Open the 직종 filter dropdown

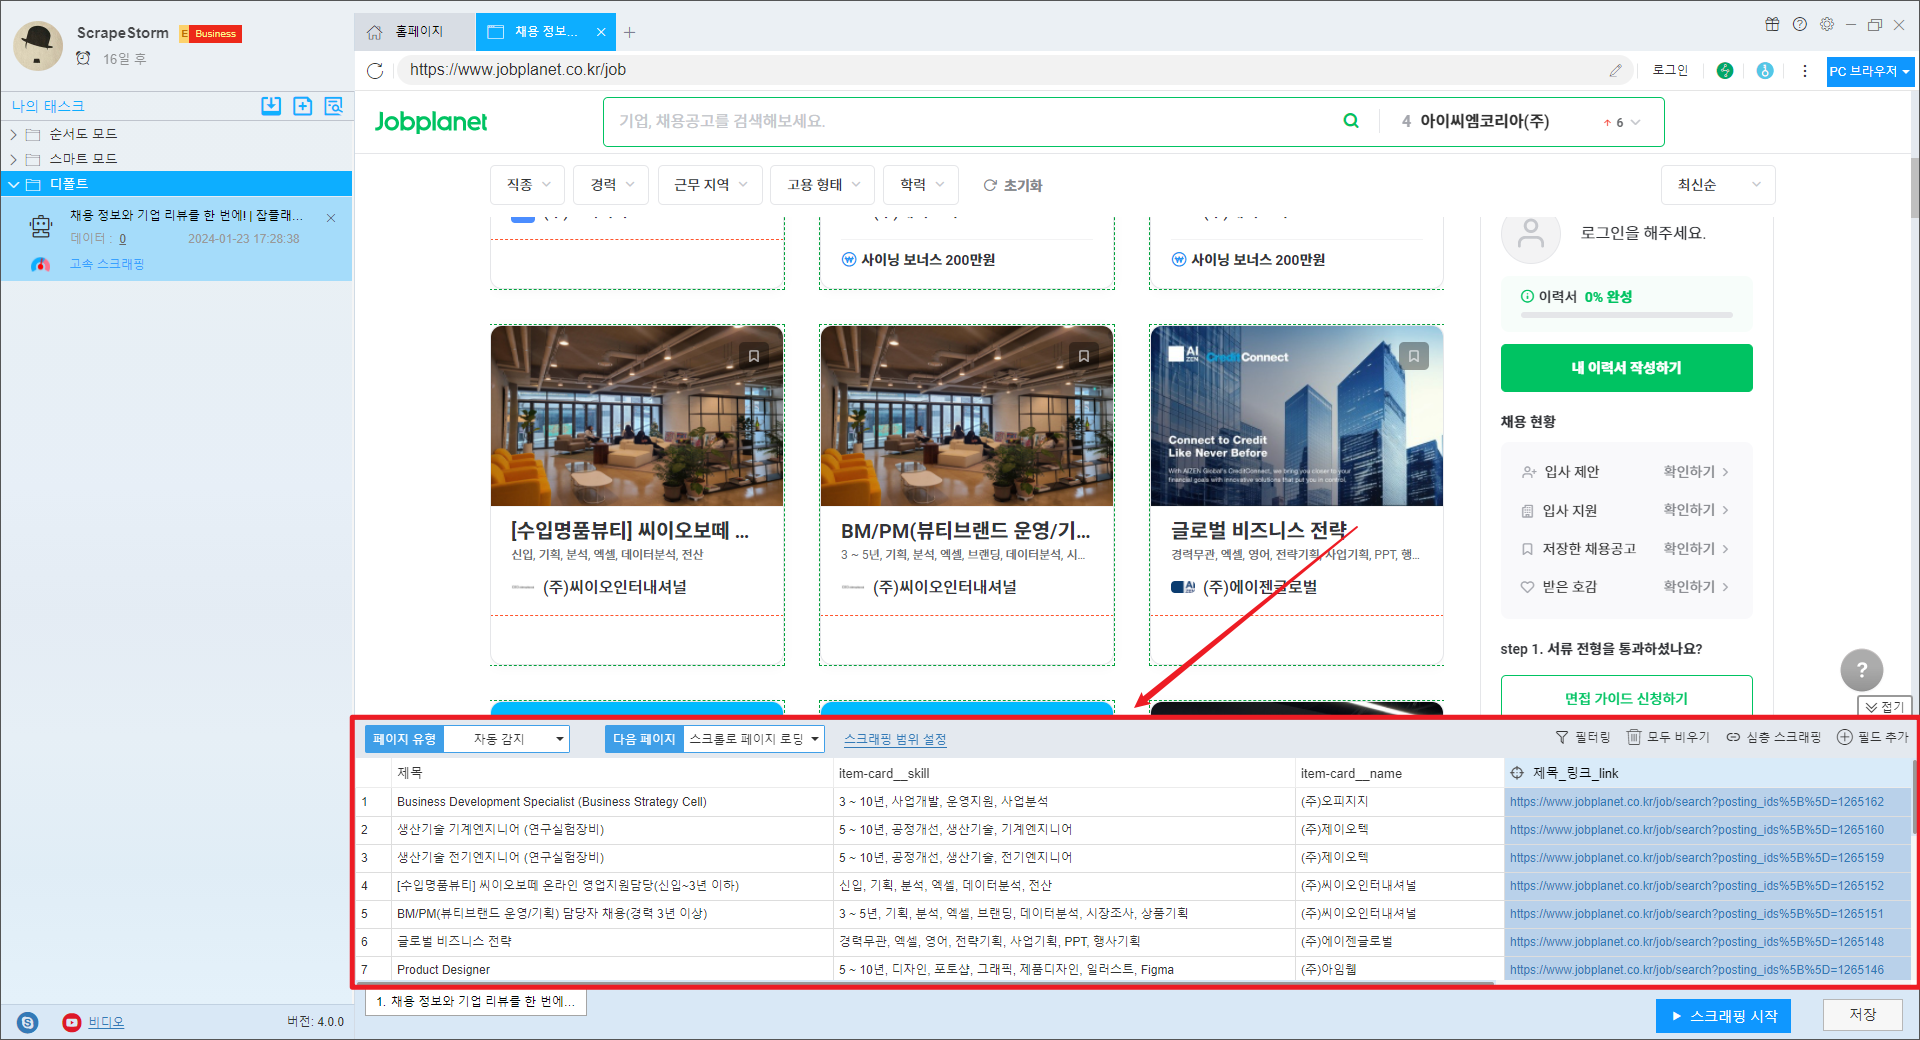[528, 185]
